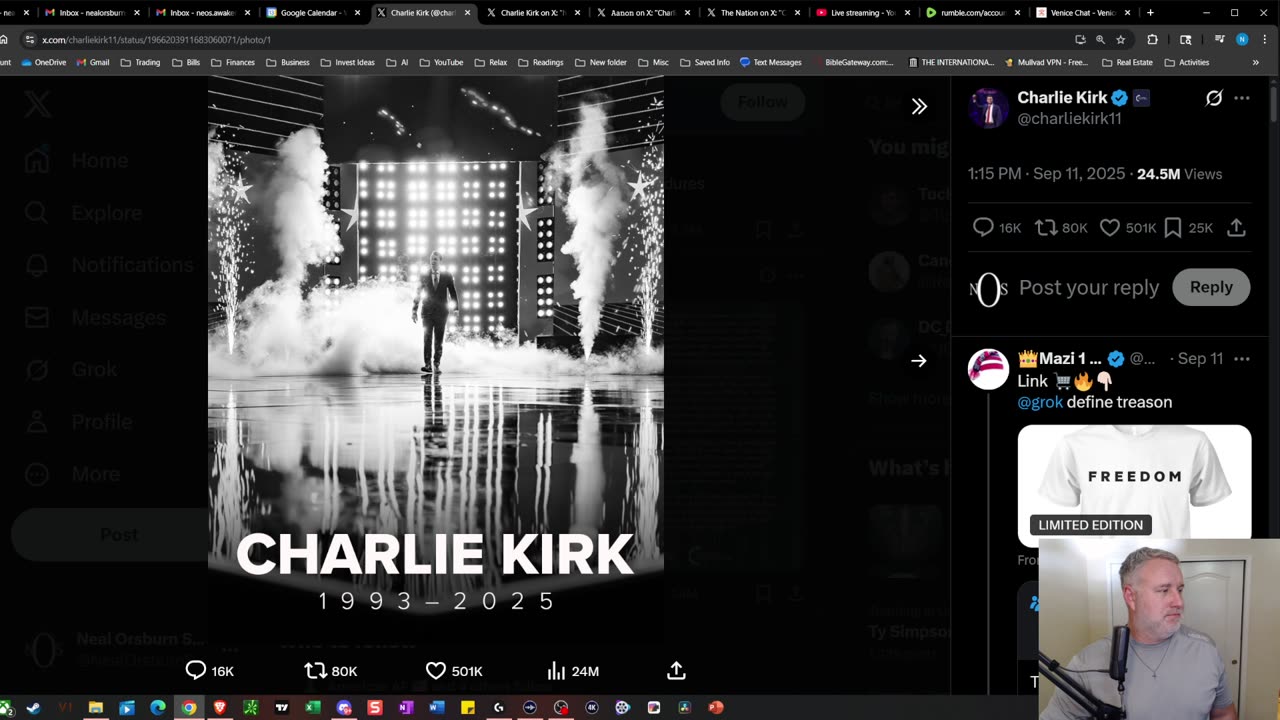Switch to the rumble.com account tab
Viewport: 1280px width, 720px height.
click(x=971, y=13)
